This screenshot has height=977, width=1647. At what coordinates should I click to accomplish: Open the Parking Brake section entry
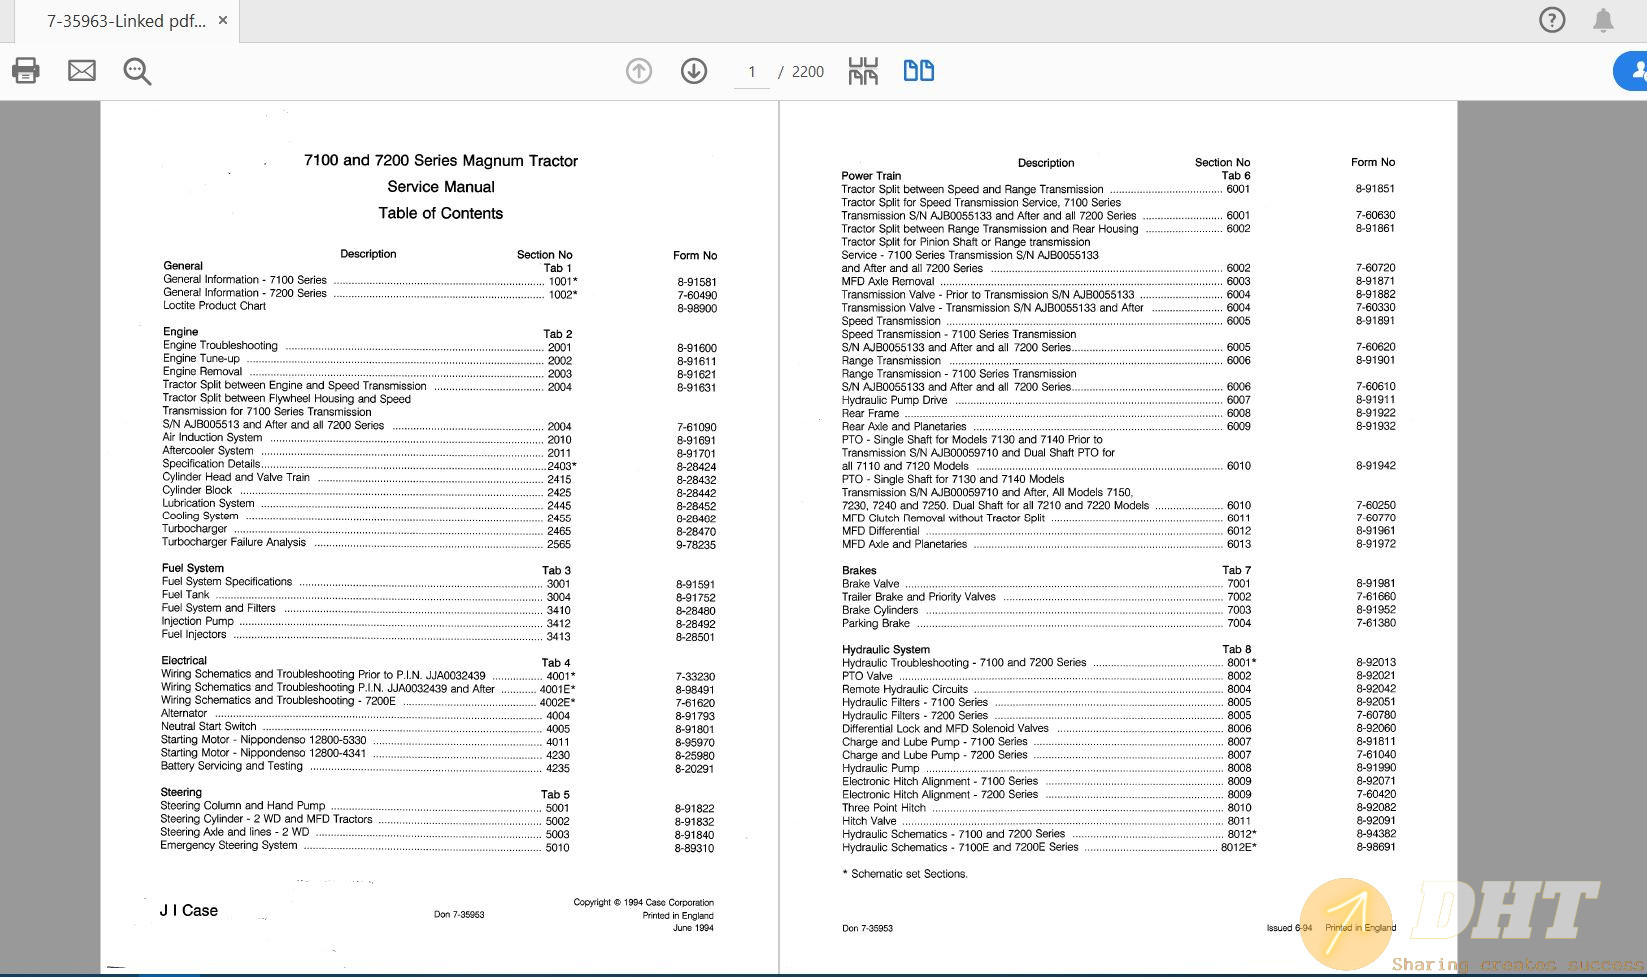tap(876, 623)
